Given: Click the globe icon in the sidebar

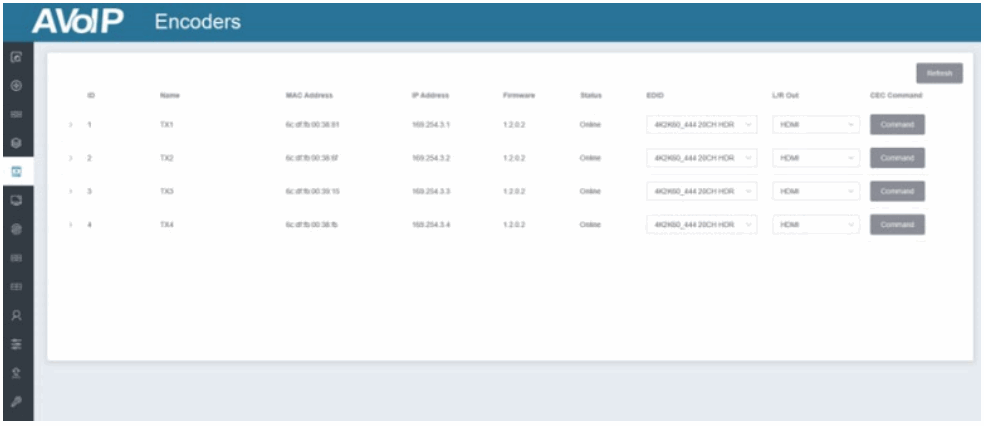Looking at the screenshot, I should [17, 230].
